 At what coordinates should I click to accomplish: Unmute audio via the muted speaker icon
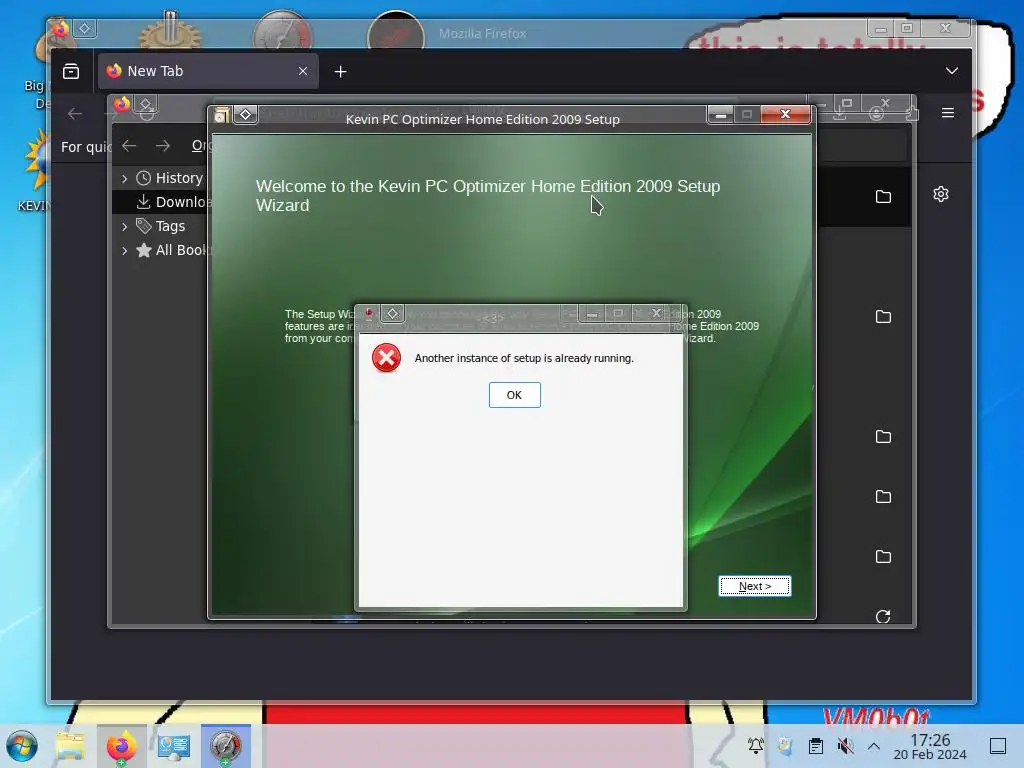845,745
